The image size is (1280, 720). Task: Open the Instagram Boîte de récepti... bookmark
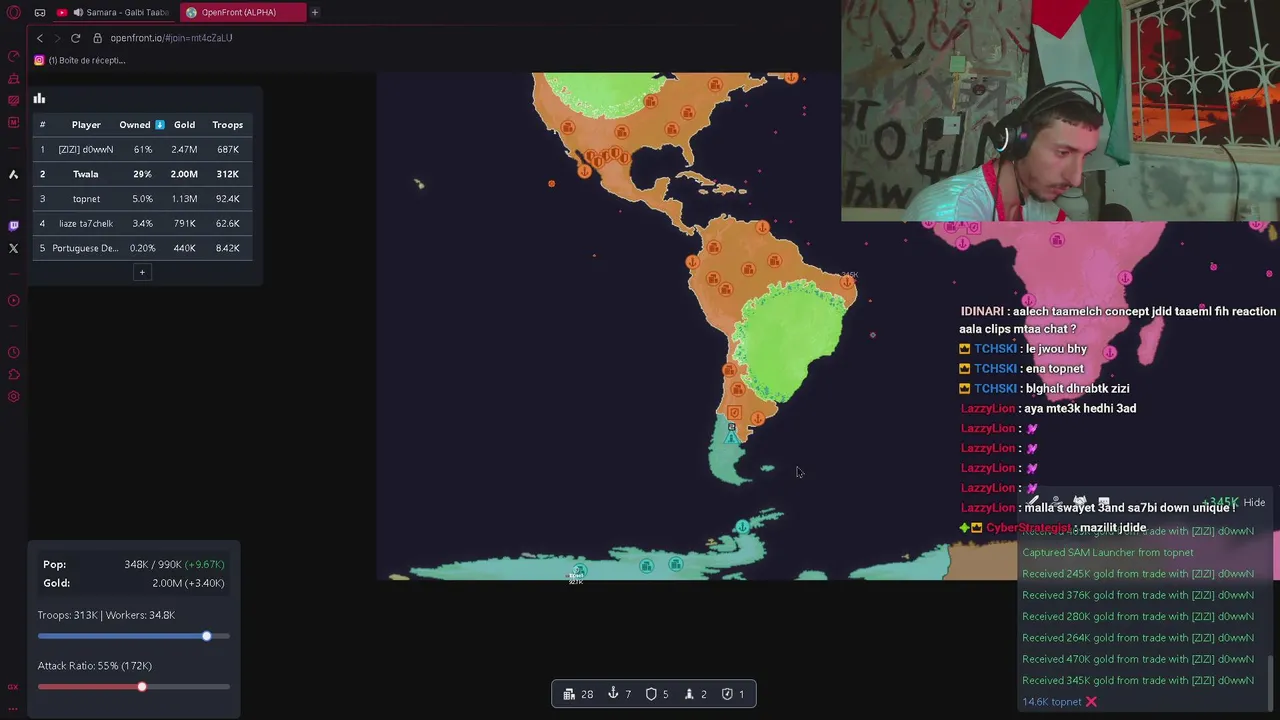pos(80,60)
